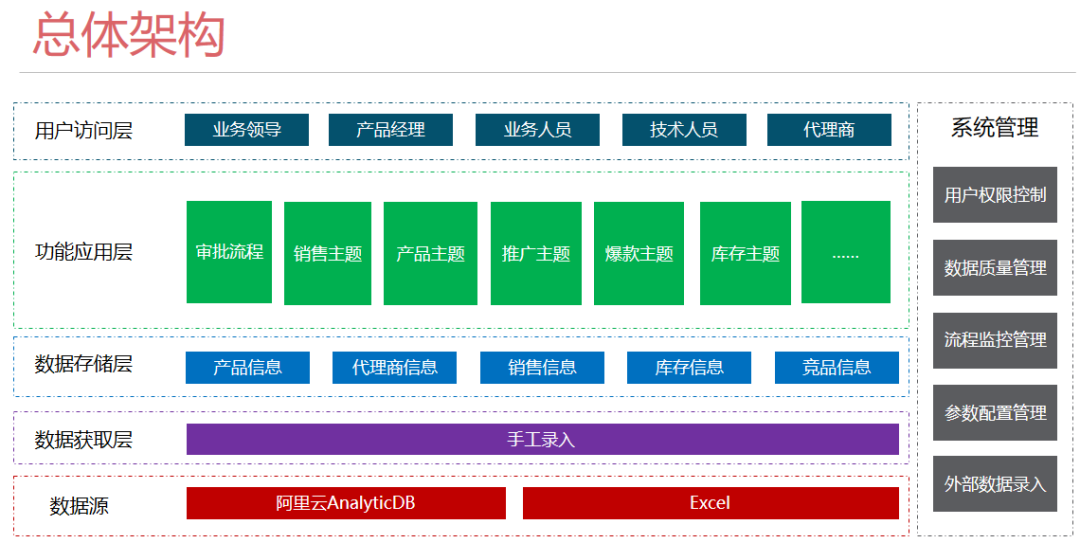Click the 总体架构 title text
Screen dimensions: 1080x543
click(129, 35)
